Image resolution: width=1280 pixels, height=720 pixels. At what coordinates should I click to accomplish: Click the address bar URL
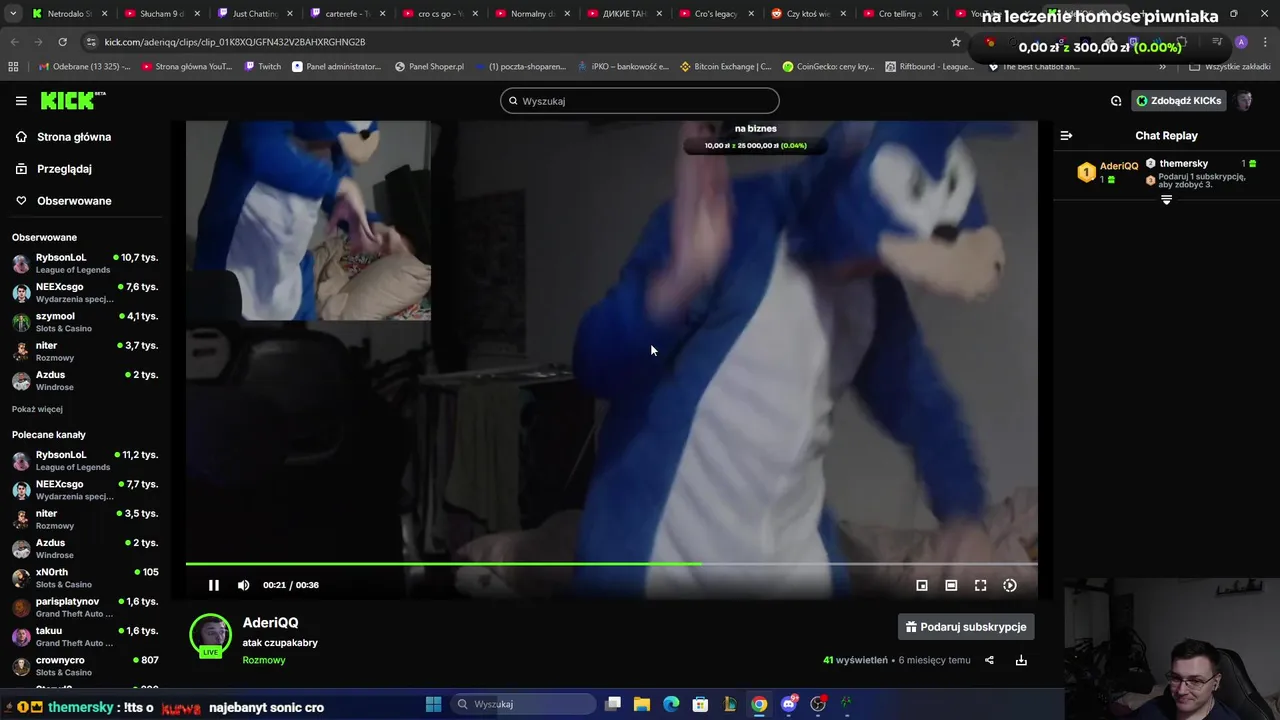point(235,42)
